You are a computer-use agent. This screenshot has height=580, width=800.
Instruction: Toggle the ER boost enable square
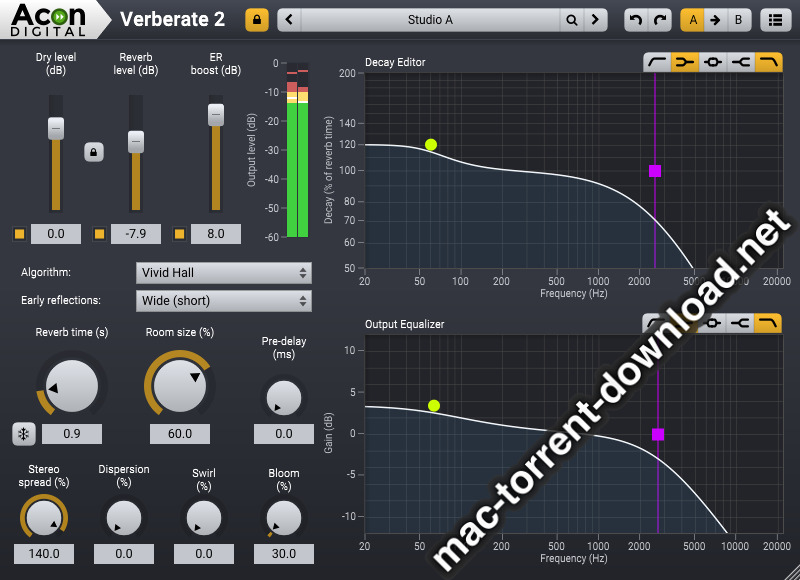tap(180, 234)
